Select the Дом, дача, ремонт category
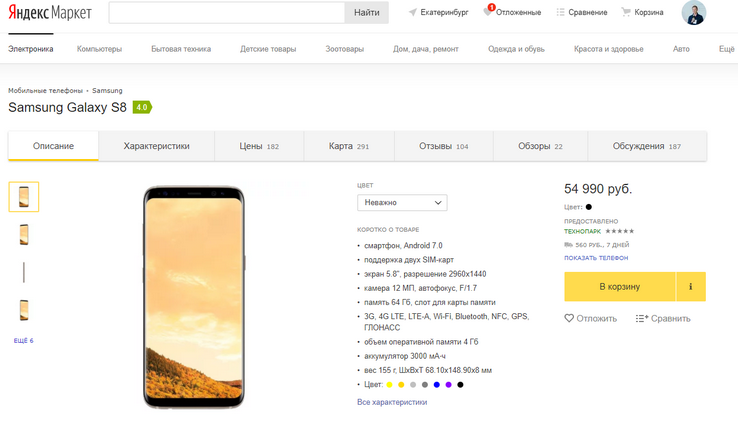The height and width of the screenshot is (428, 738). (425, 49)
